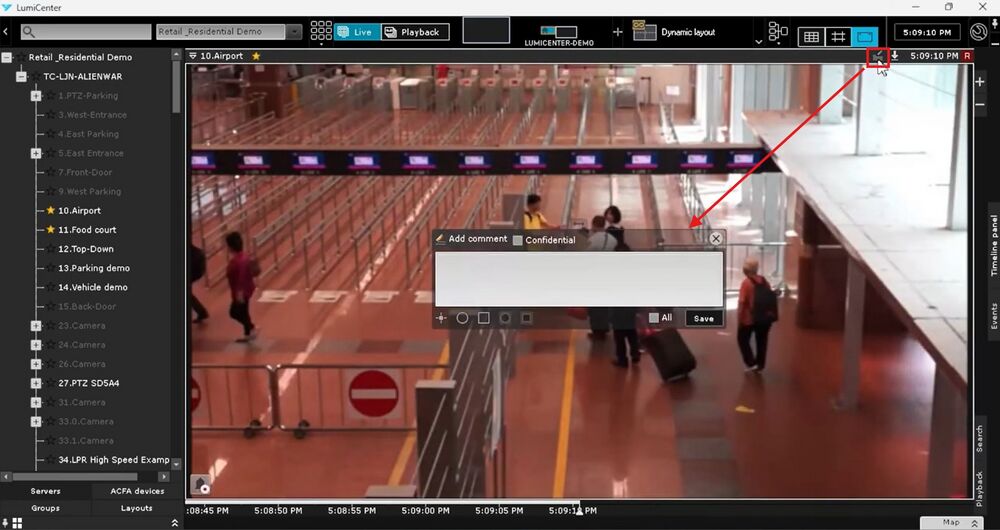Collapse the TC-LJN-ALIENWAR server node
The width and height of the screenshot is (1000, 530).
21,76
